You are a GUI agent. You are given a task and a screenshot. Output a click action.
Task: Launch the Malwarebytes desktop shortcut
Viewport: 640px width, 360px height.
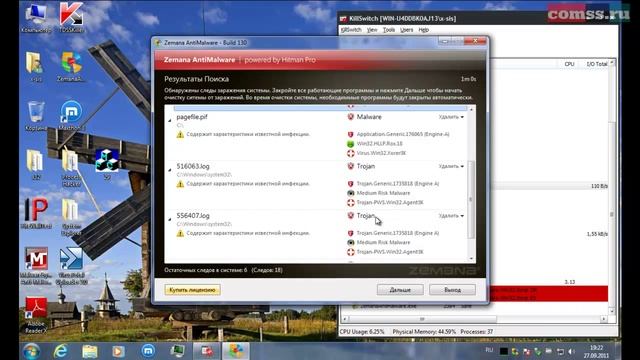[36, 266]
